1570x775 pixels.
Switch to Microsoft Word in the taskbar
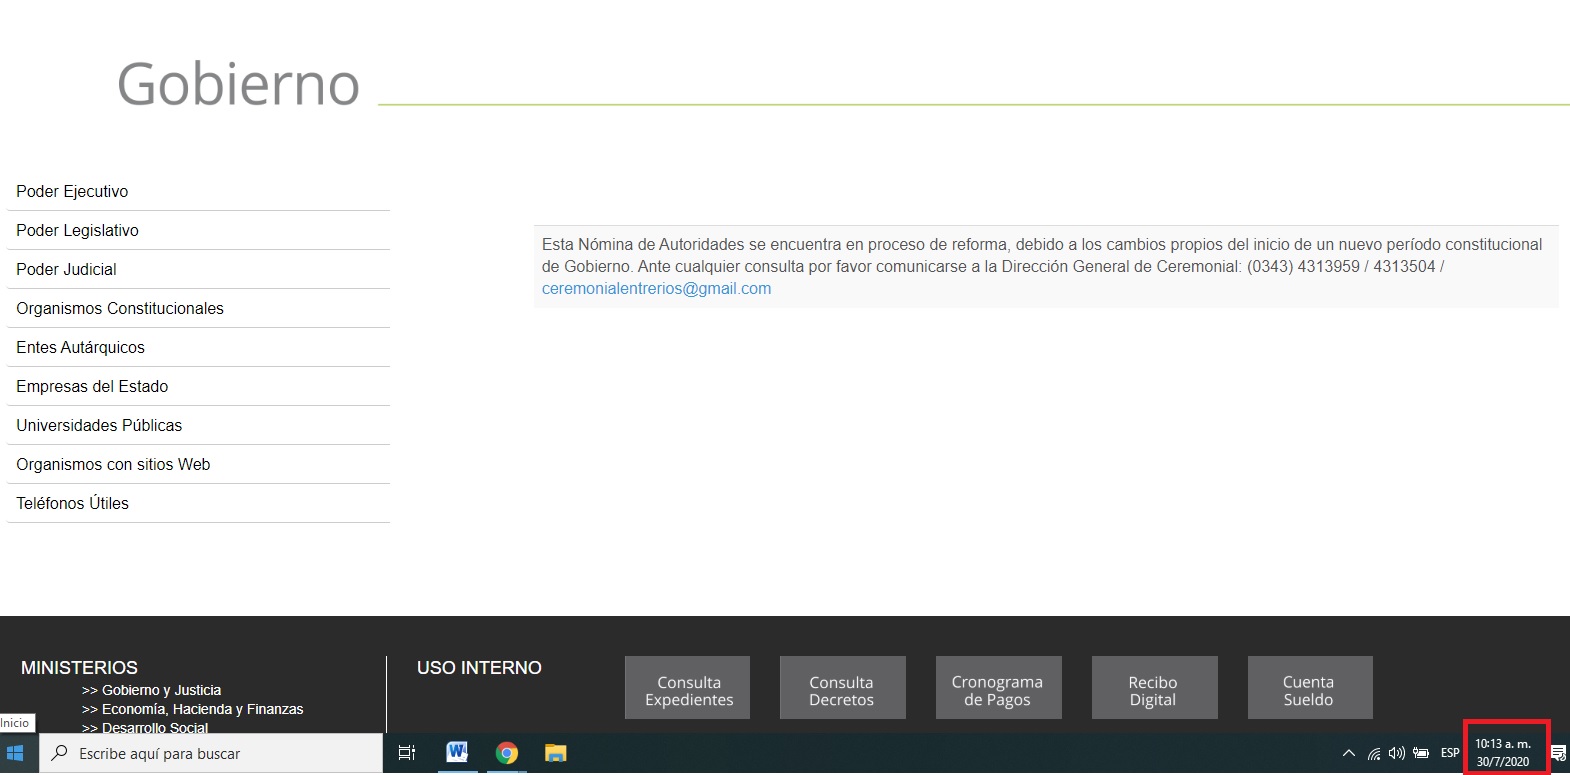point(457,753)
